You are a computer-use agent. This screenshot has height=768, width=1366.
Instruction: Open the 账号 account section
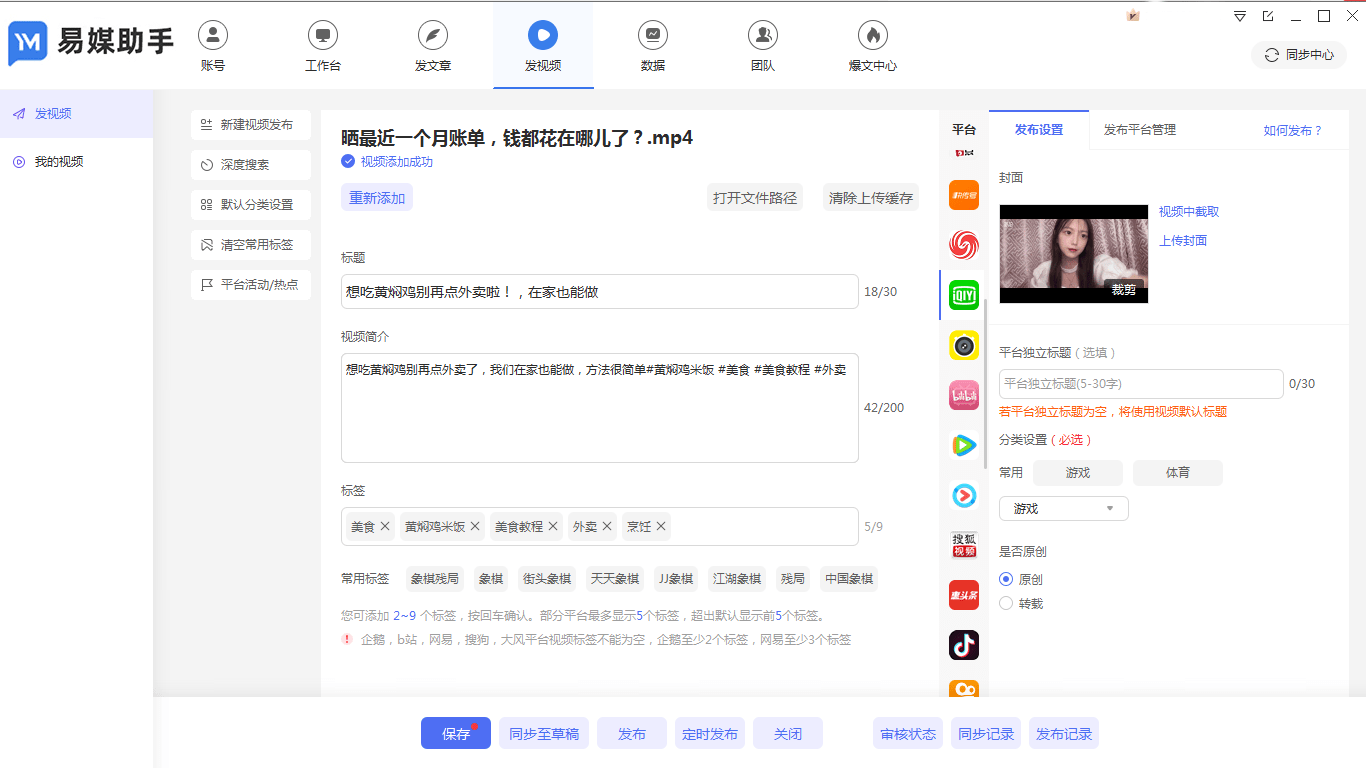212,46
